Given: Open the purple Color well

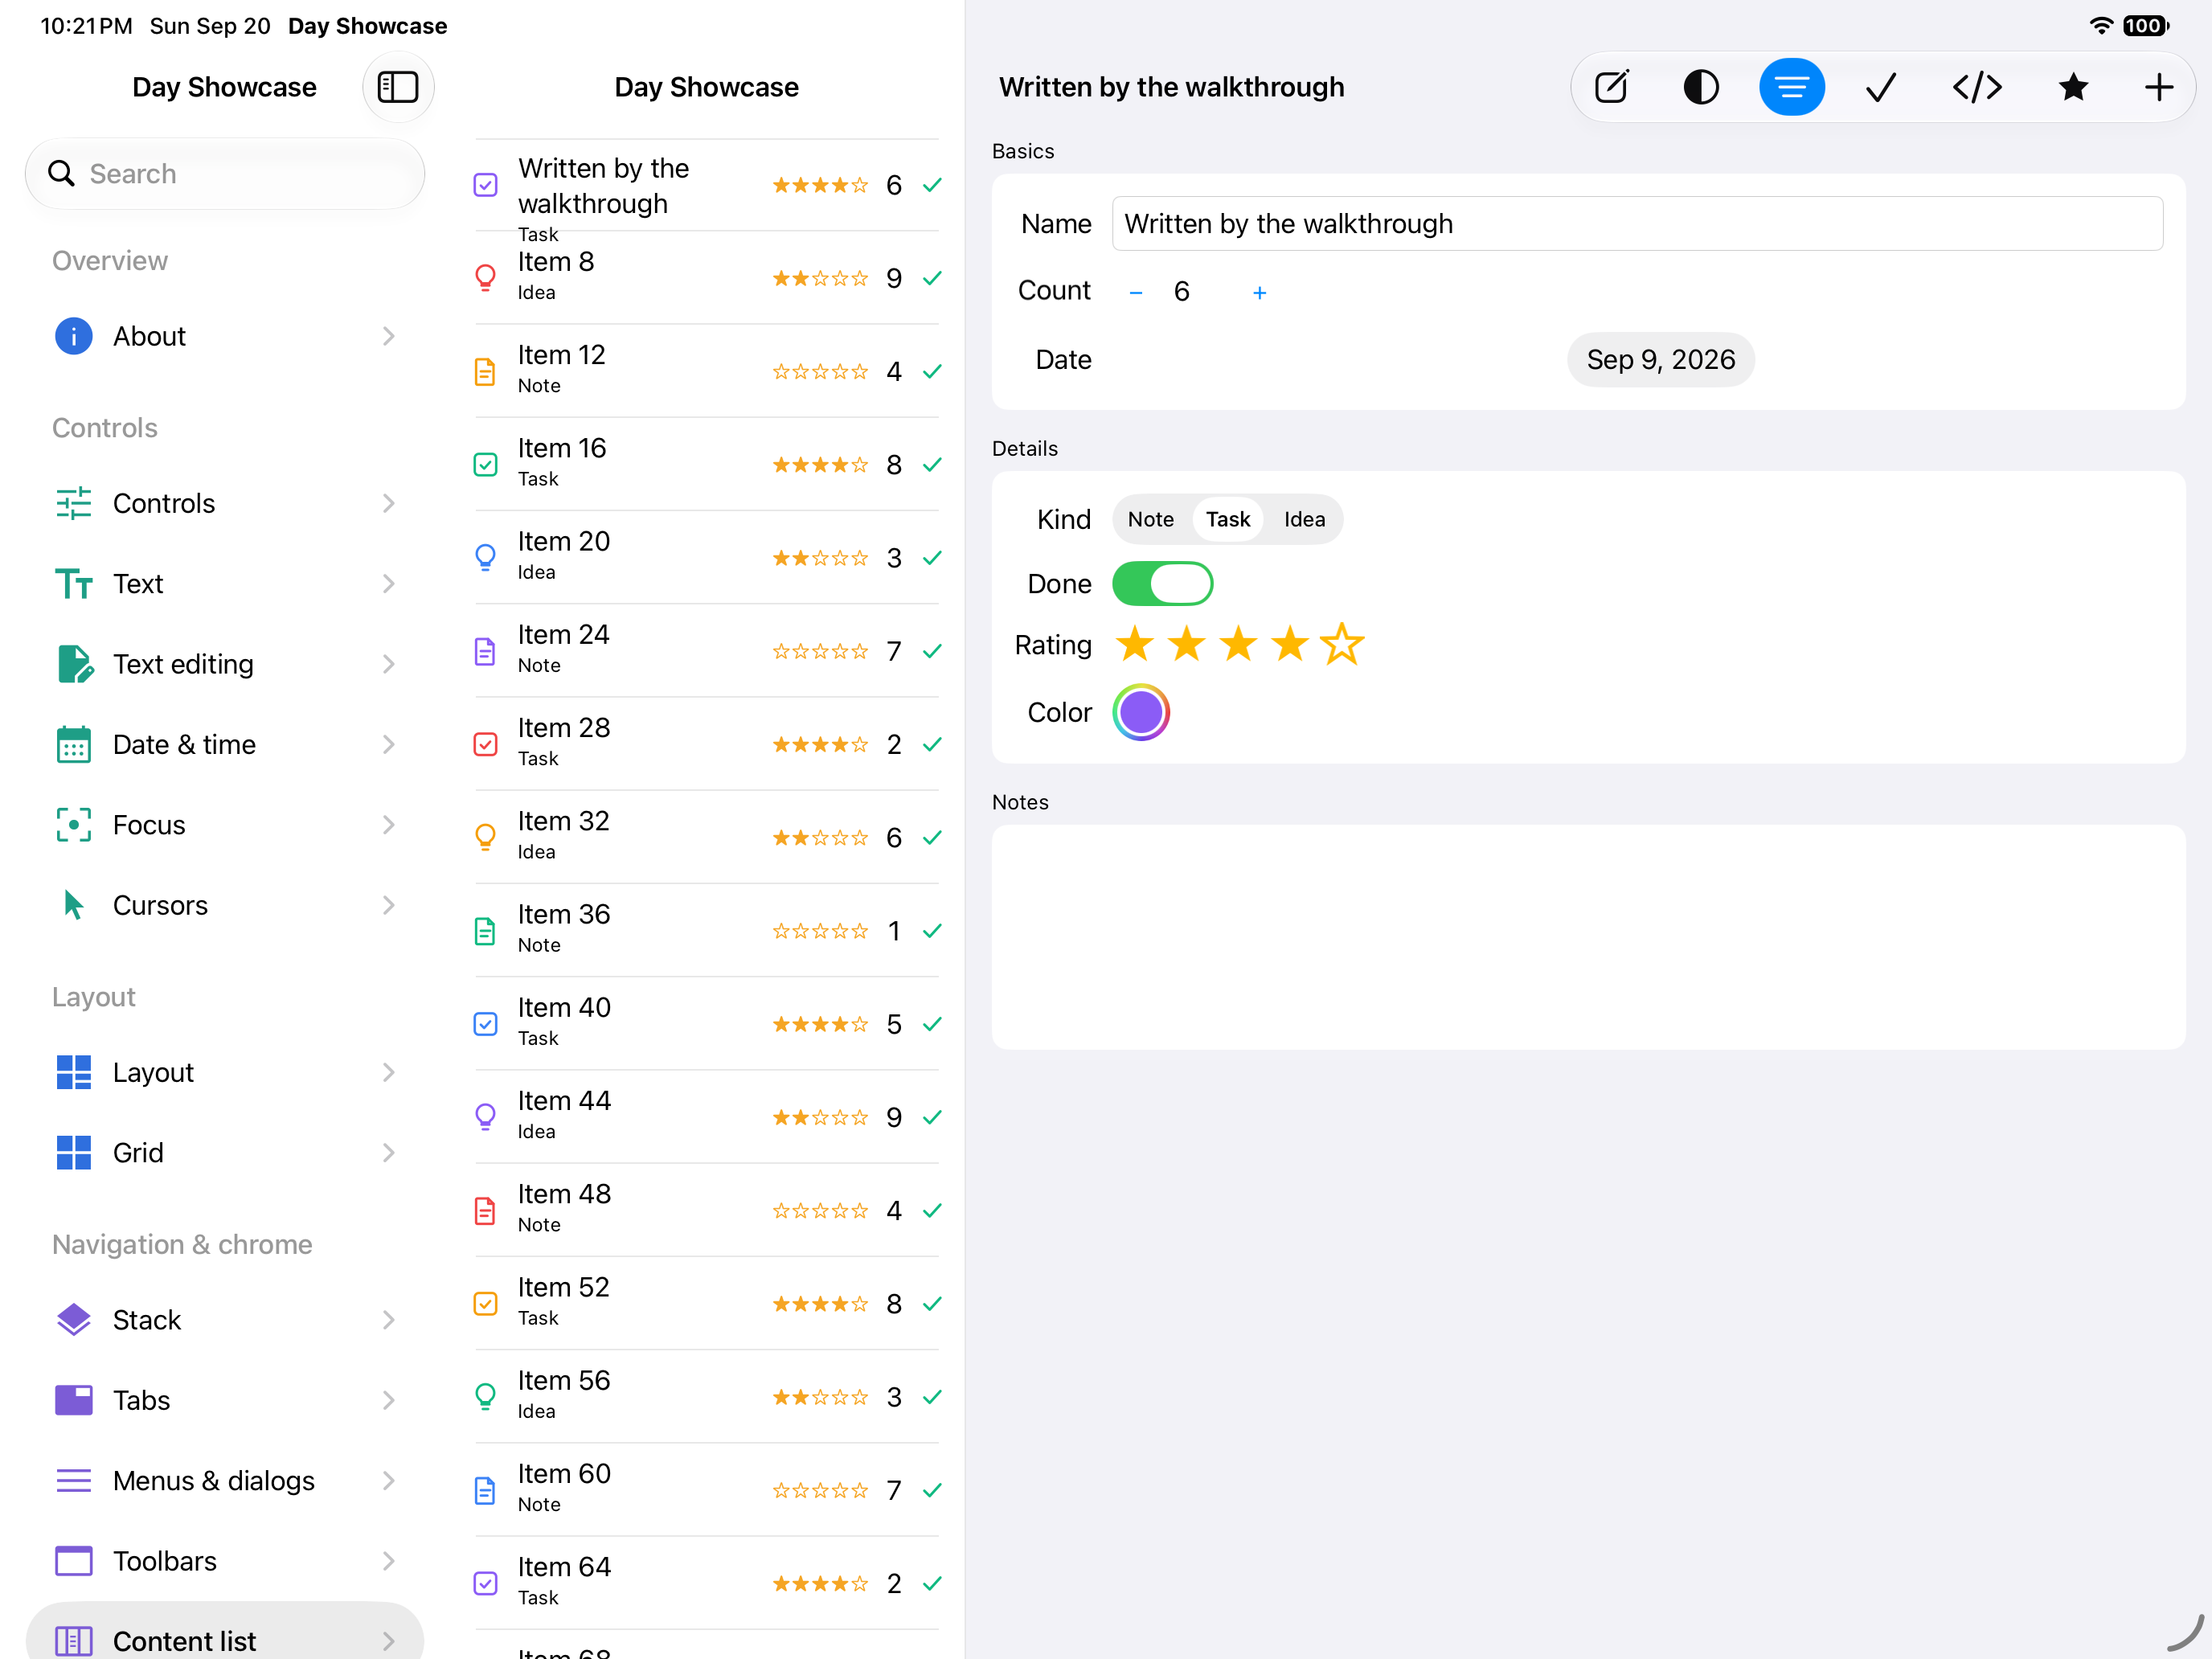Looking at the screenshot, I should point(1141,712).
